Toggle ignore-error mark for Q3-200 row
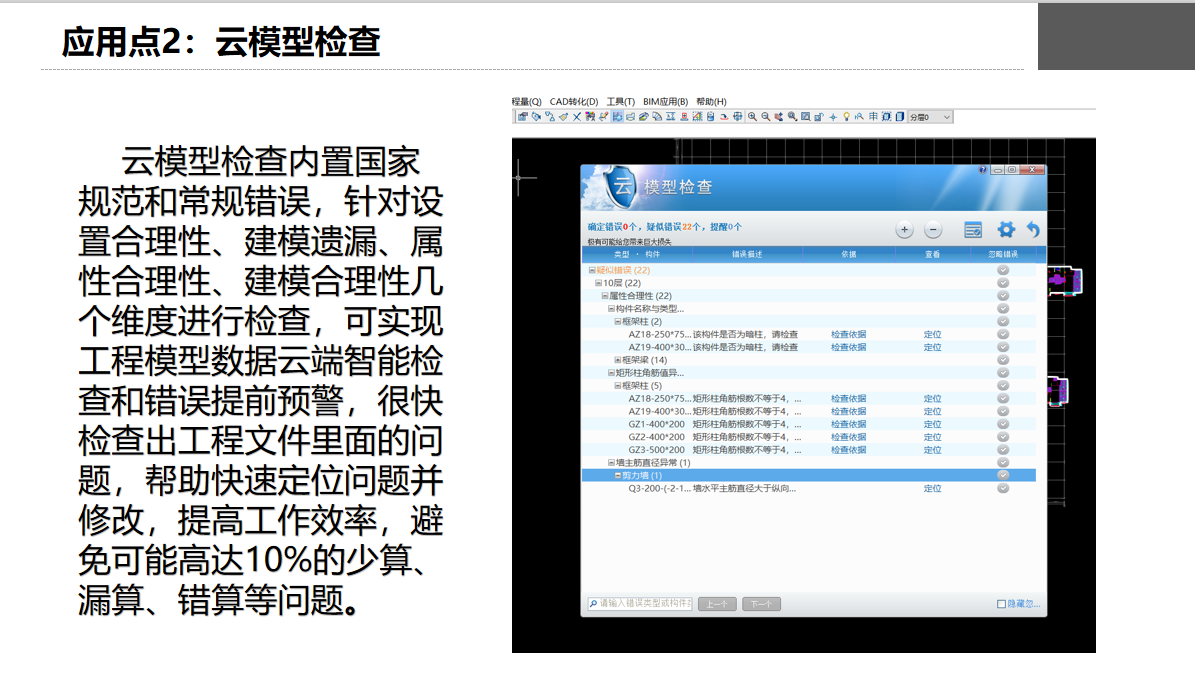Viewport: 1195px width, 680px height. click(x=1003, y=488)
